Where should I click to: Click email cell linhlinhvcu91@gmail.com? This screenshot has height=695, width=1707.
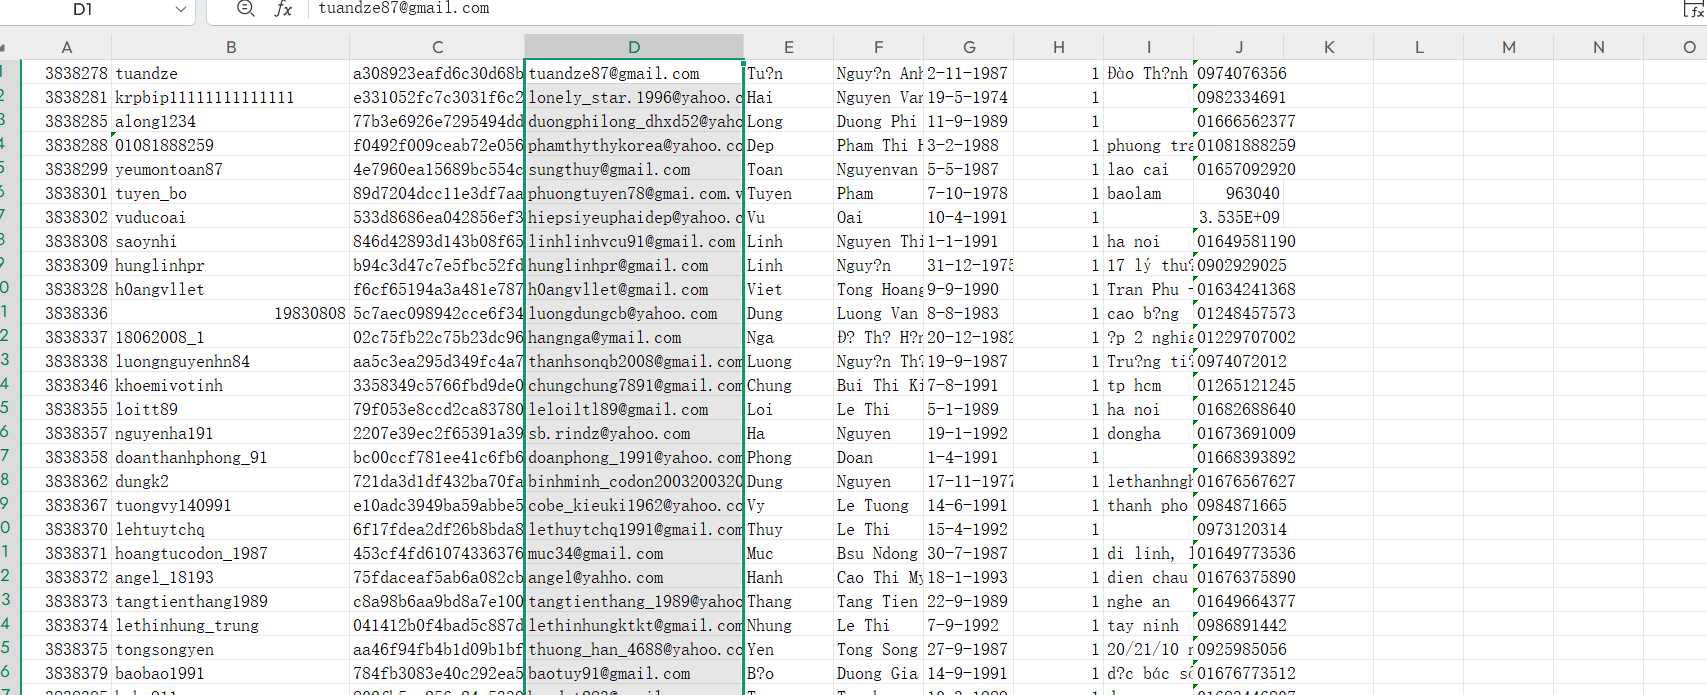[634, 241]
